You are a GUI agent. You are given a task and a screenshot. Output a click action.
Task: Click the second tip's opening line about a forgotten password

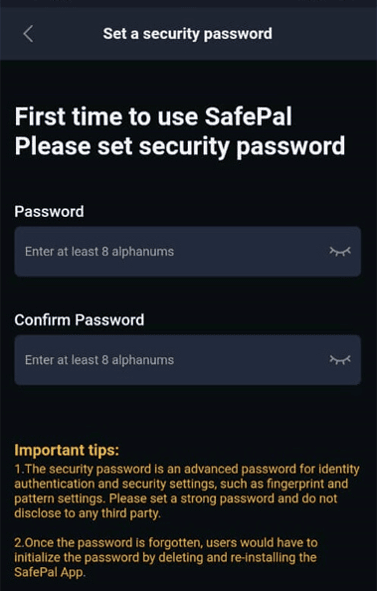point(166,543)
